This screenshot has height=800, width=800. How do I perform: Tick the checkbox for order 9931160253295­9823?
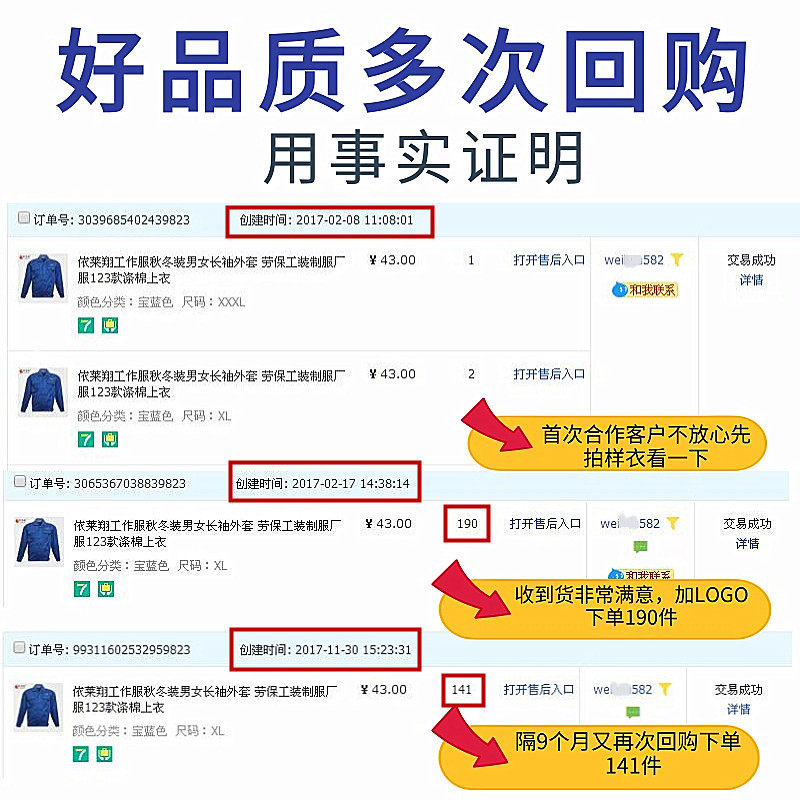pyautogui.click(x=19, y=647)
